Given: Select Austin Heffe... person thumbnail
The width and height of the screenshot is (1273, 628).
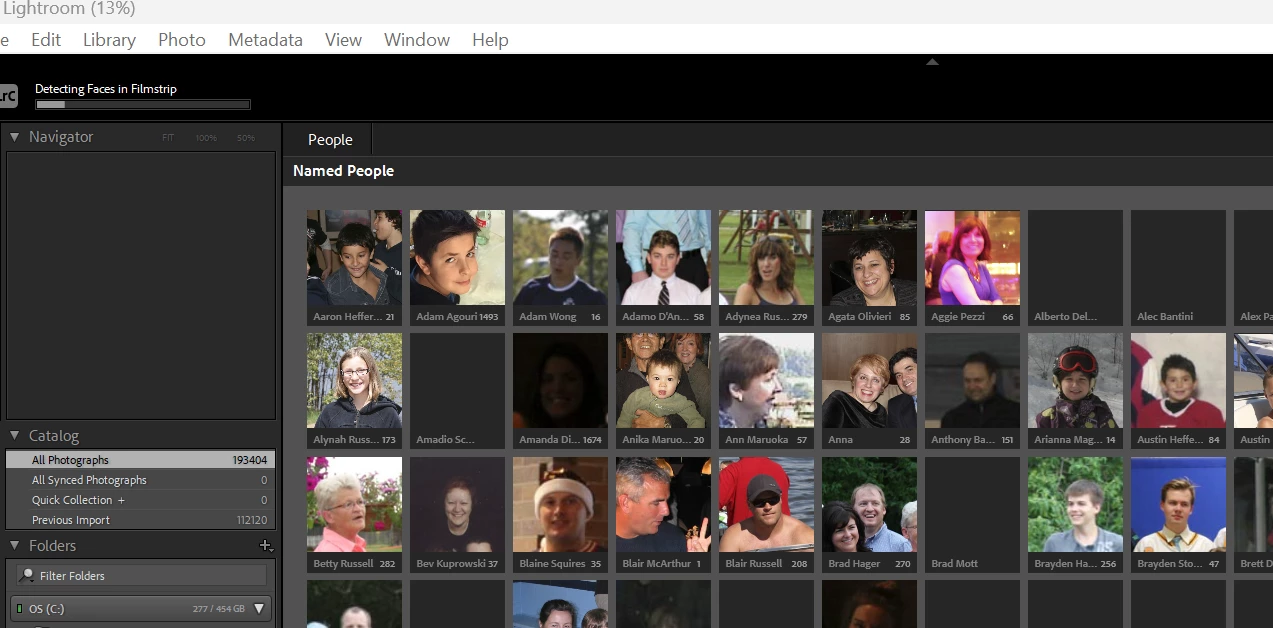Looking at the screenshot, I should pyautogui.click(x=1178, y=380).
